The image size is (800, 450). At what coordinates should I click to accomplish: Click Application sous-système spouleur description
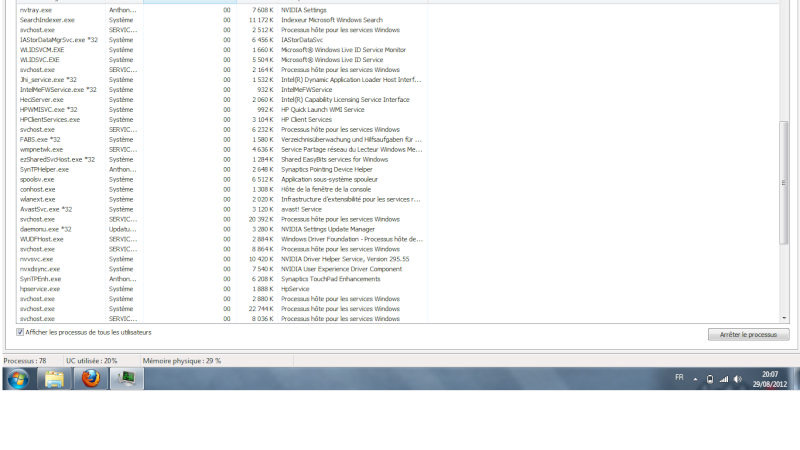click(x=329, y=179)
